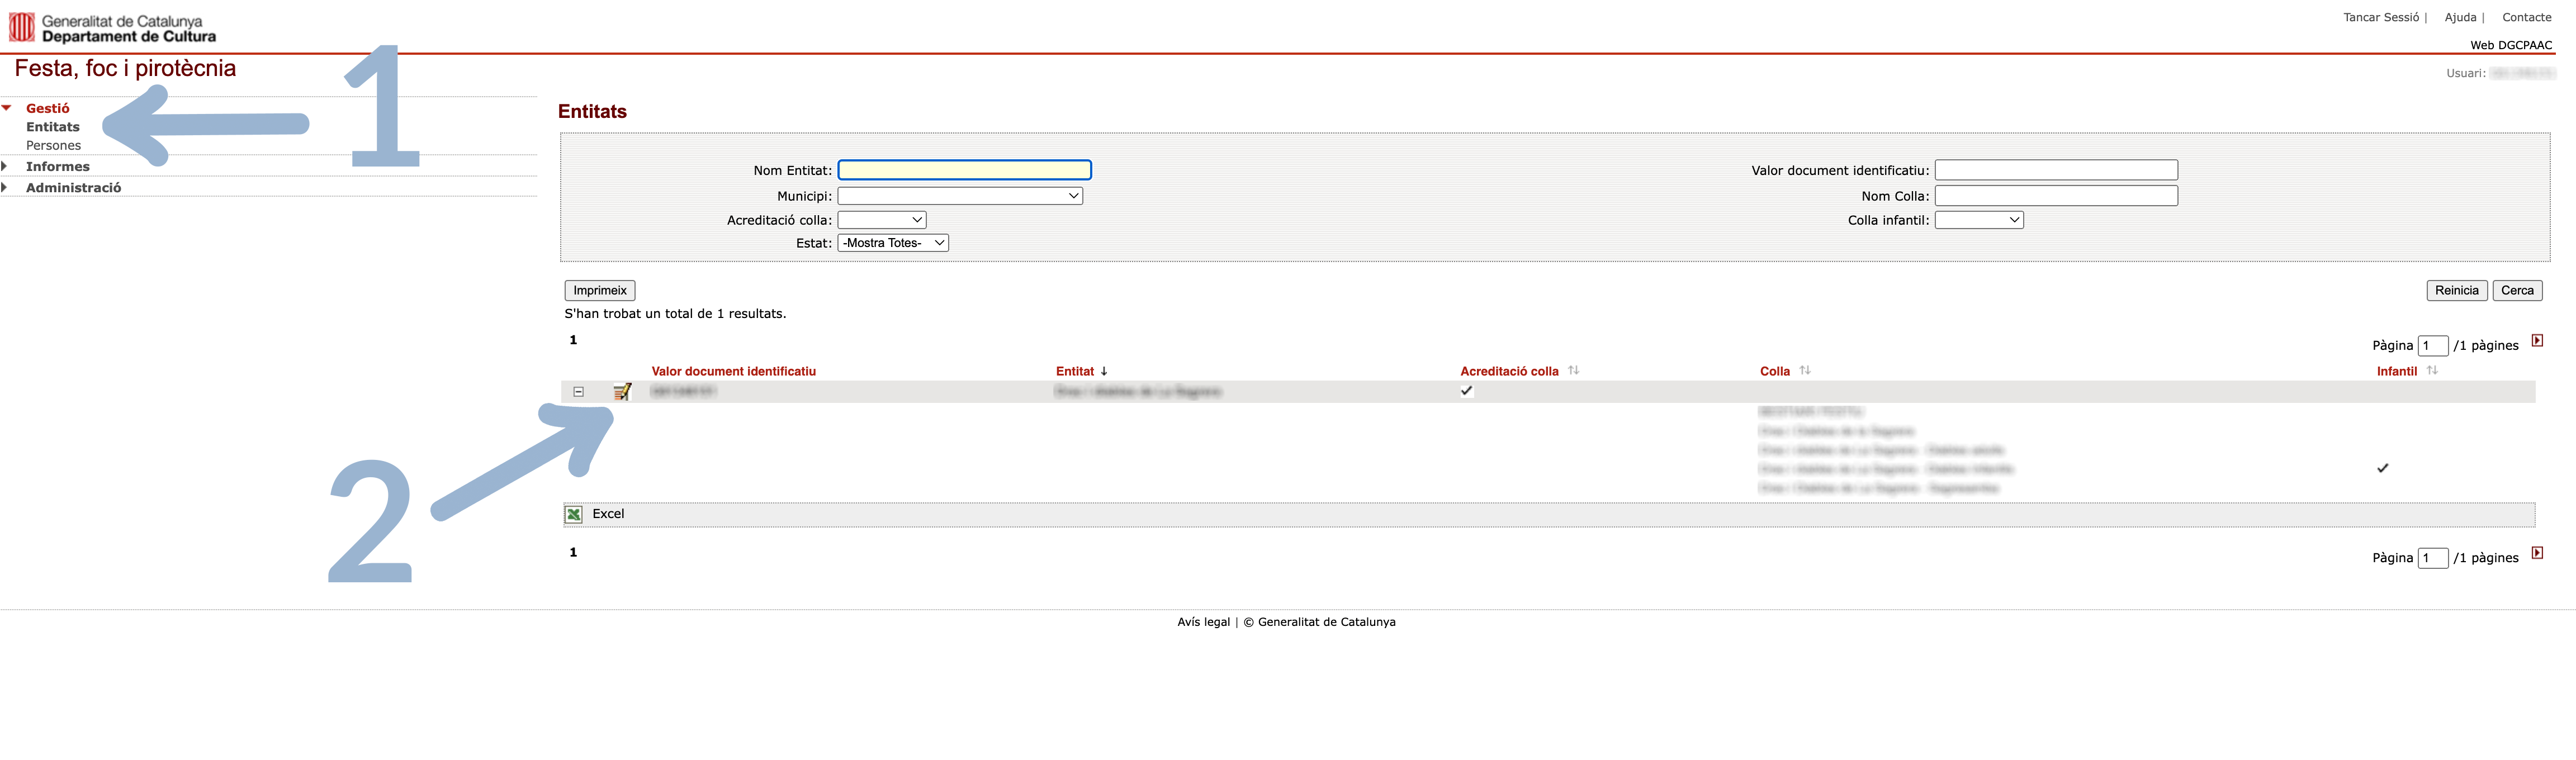Select Persones in the Gestió menu
The width and height of the screenshot is (2576, 760).
coord(53,146)
